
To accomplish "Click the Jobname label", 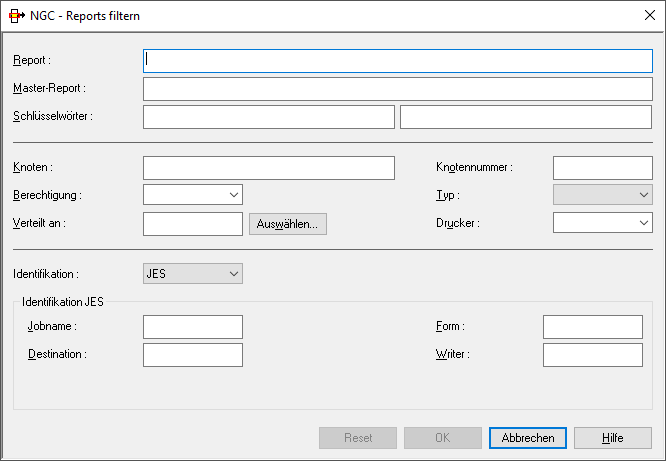I will (x=52, y=326).
